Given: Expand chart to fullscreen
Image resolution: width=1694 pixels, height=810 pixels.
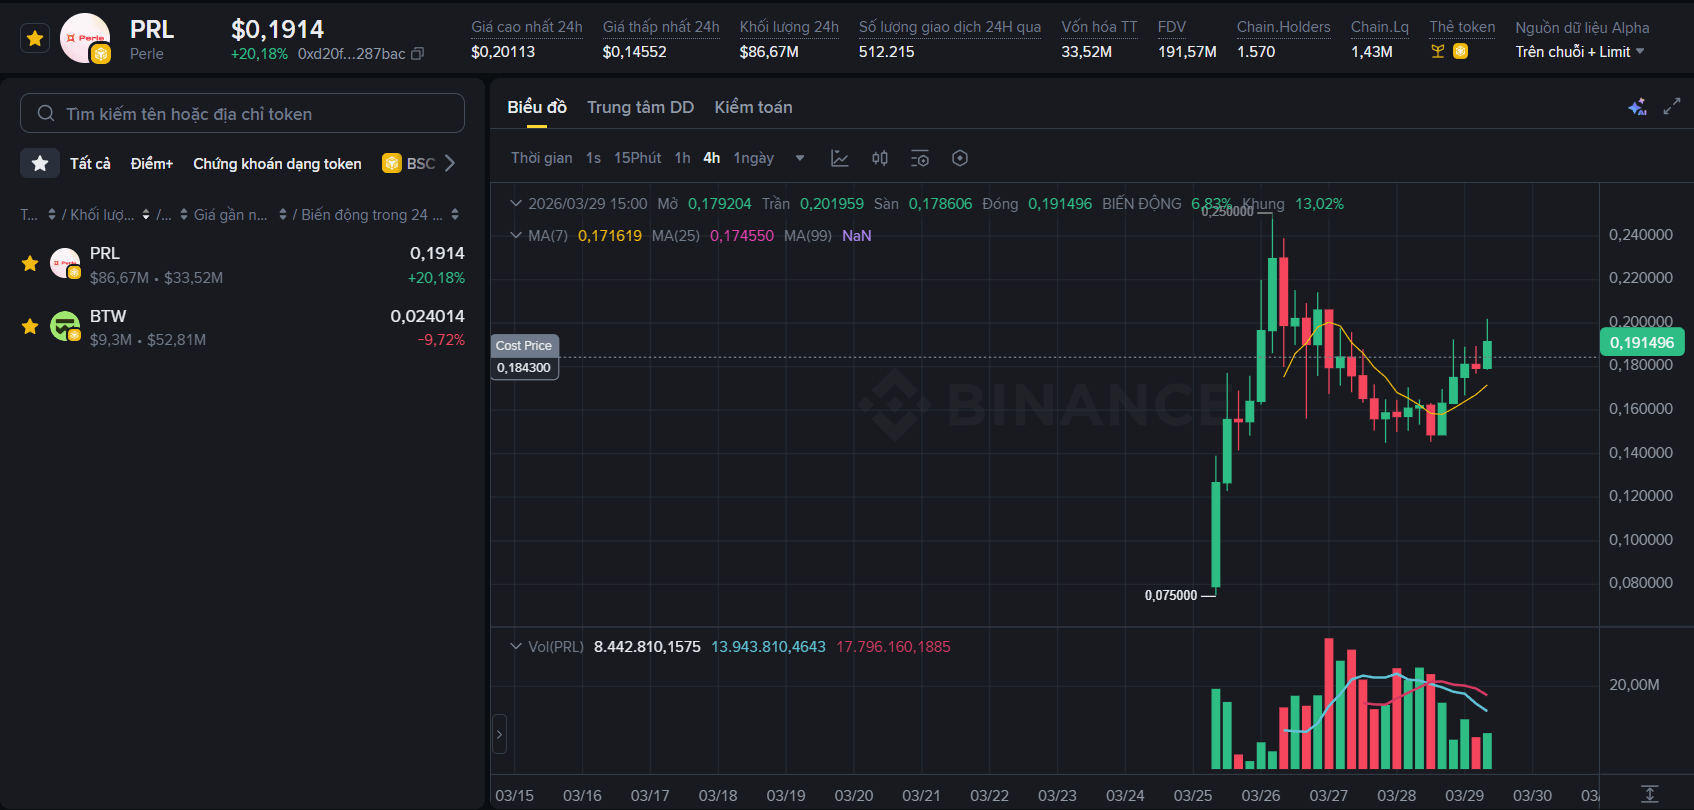Looking at the screenshot, I should coord(1671,106).
